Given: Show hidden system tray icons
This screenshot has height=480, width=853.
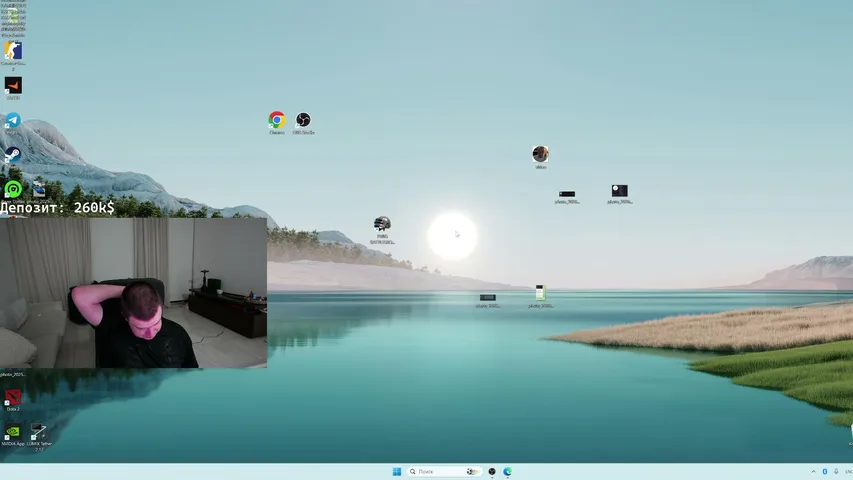Looking at the screenshot, I should 813,471.
